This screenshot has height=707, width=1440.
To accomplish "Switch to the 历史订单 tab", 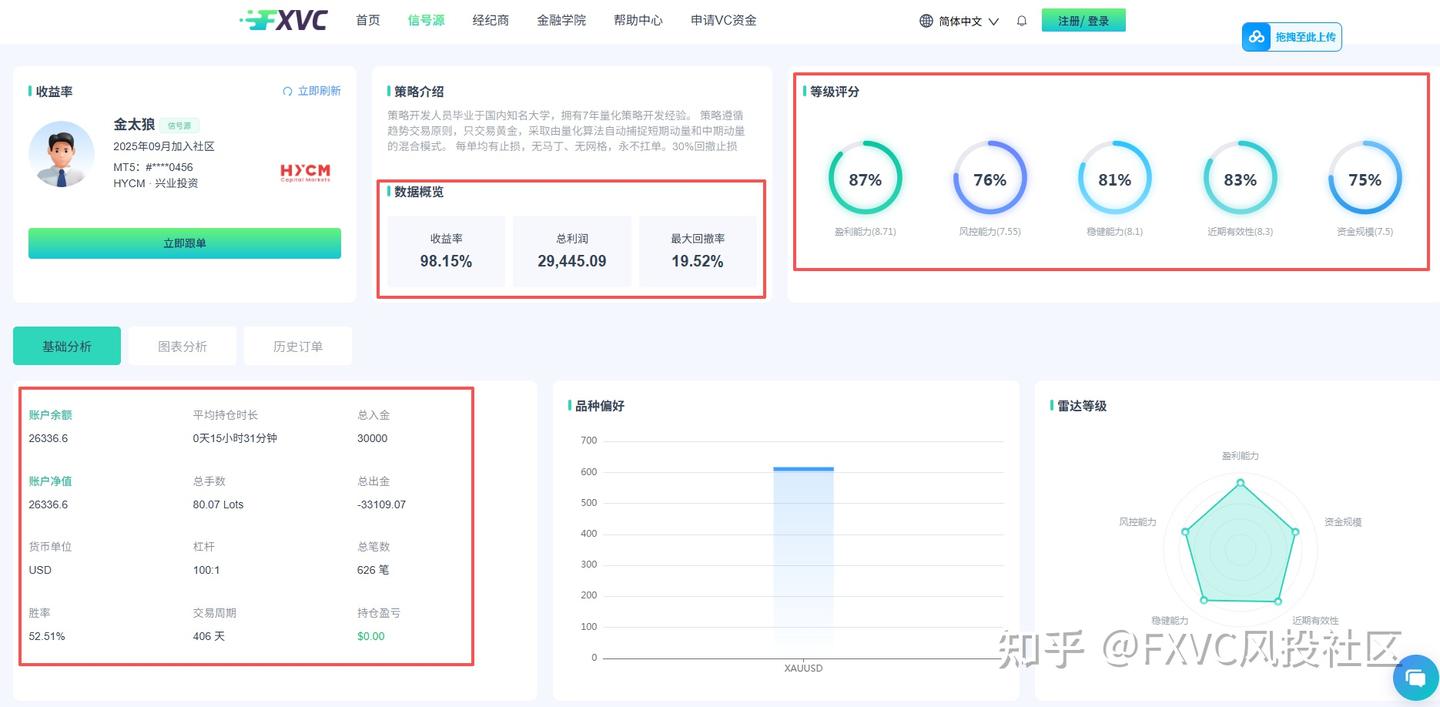I will (x=297, y=345).
